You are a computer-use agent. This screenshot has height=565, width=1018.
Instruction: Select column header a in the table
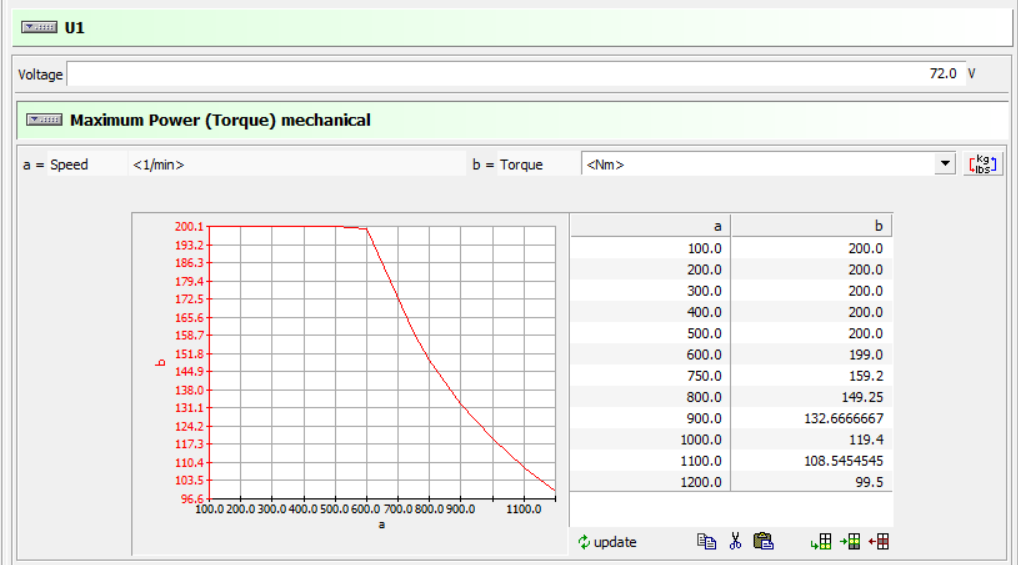651,226
